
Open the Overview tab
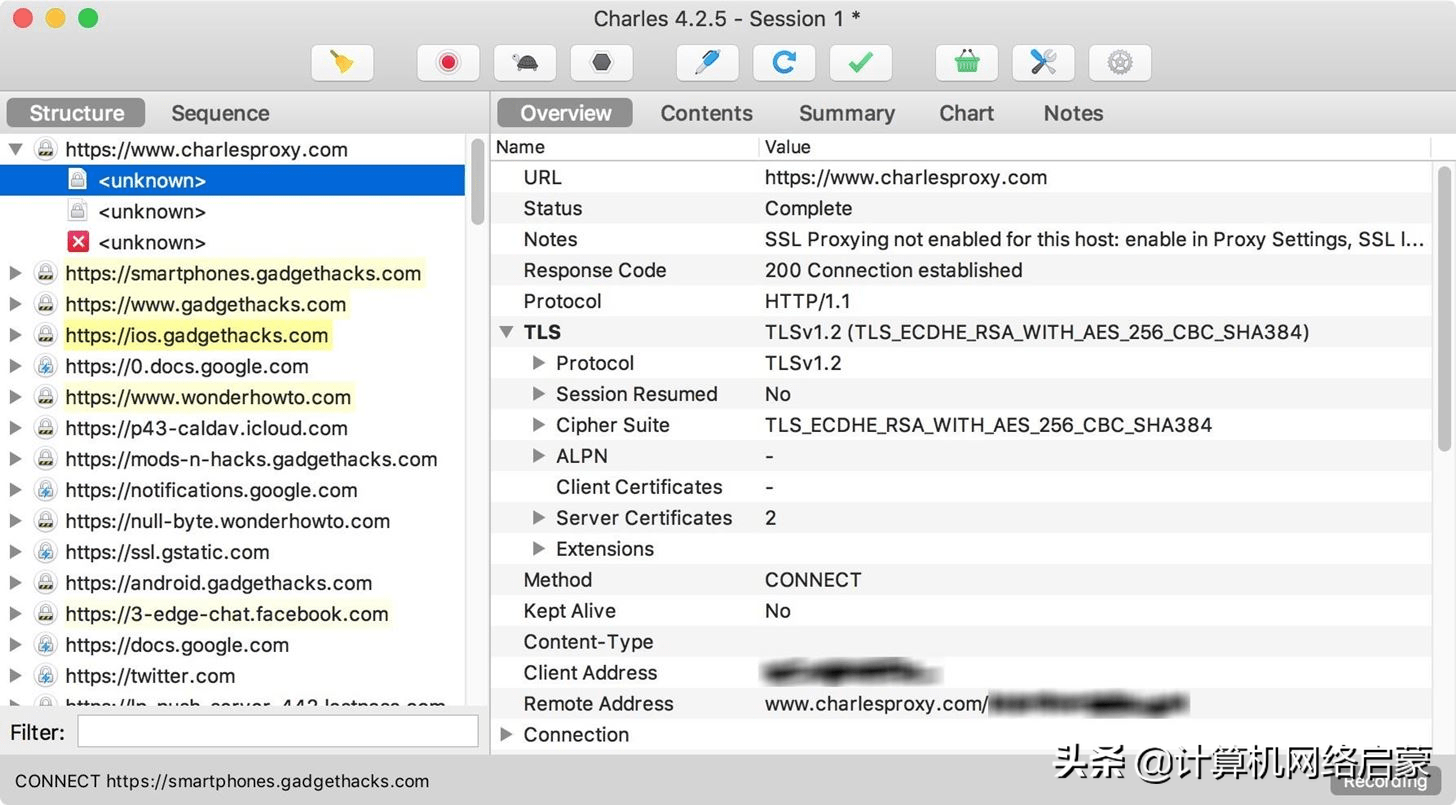click(565, 113)
